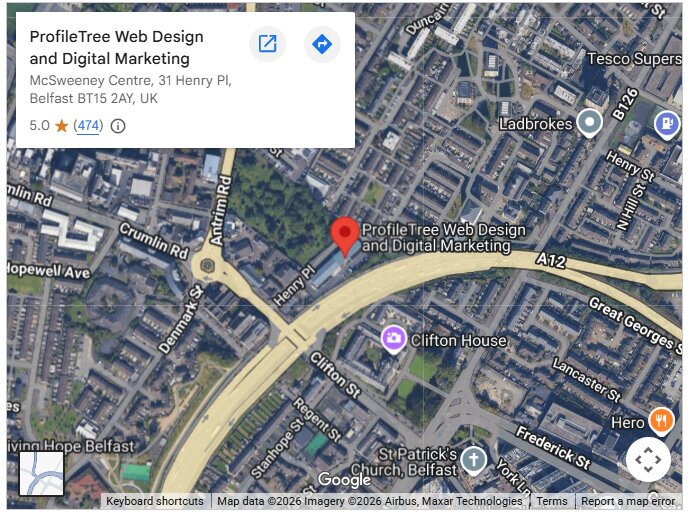The height and width of the screenshot is (512, 690).
Task: Select the Ladbrokes map pin
Action: pyautogui.click(x=590, y=123)
